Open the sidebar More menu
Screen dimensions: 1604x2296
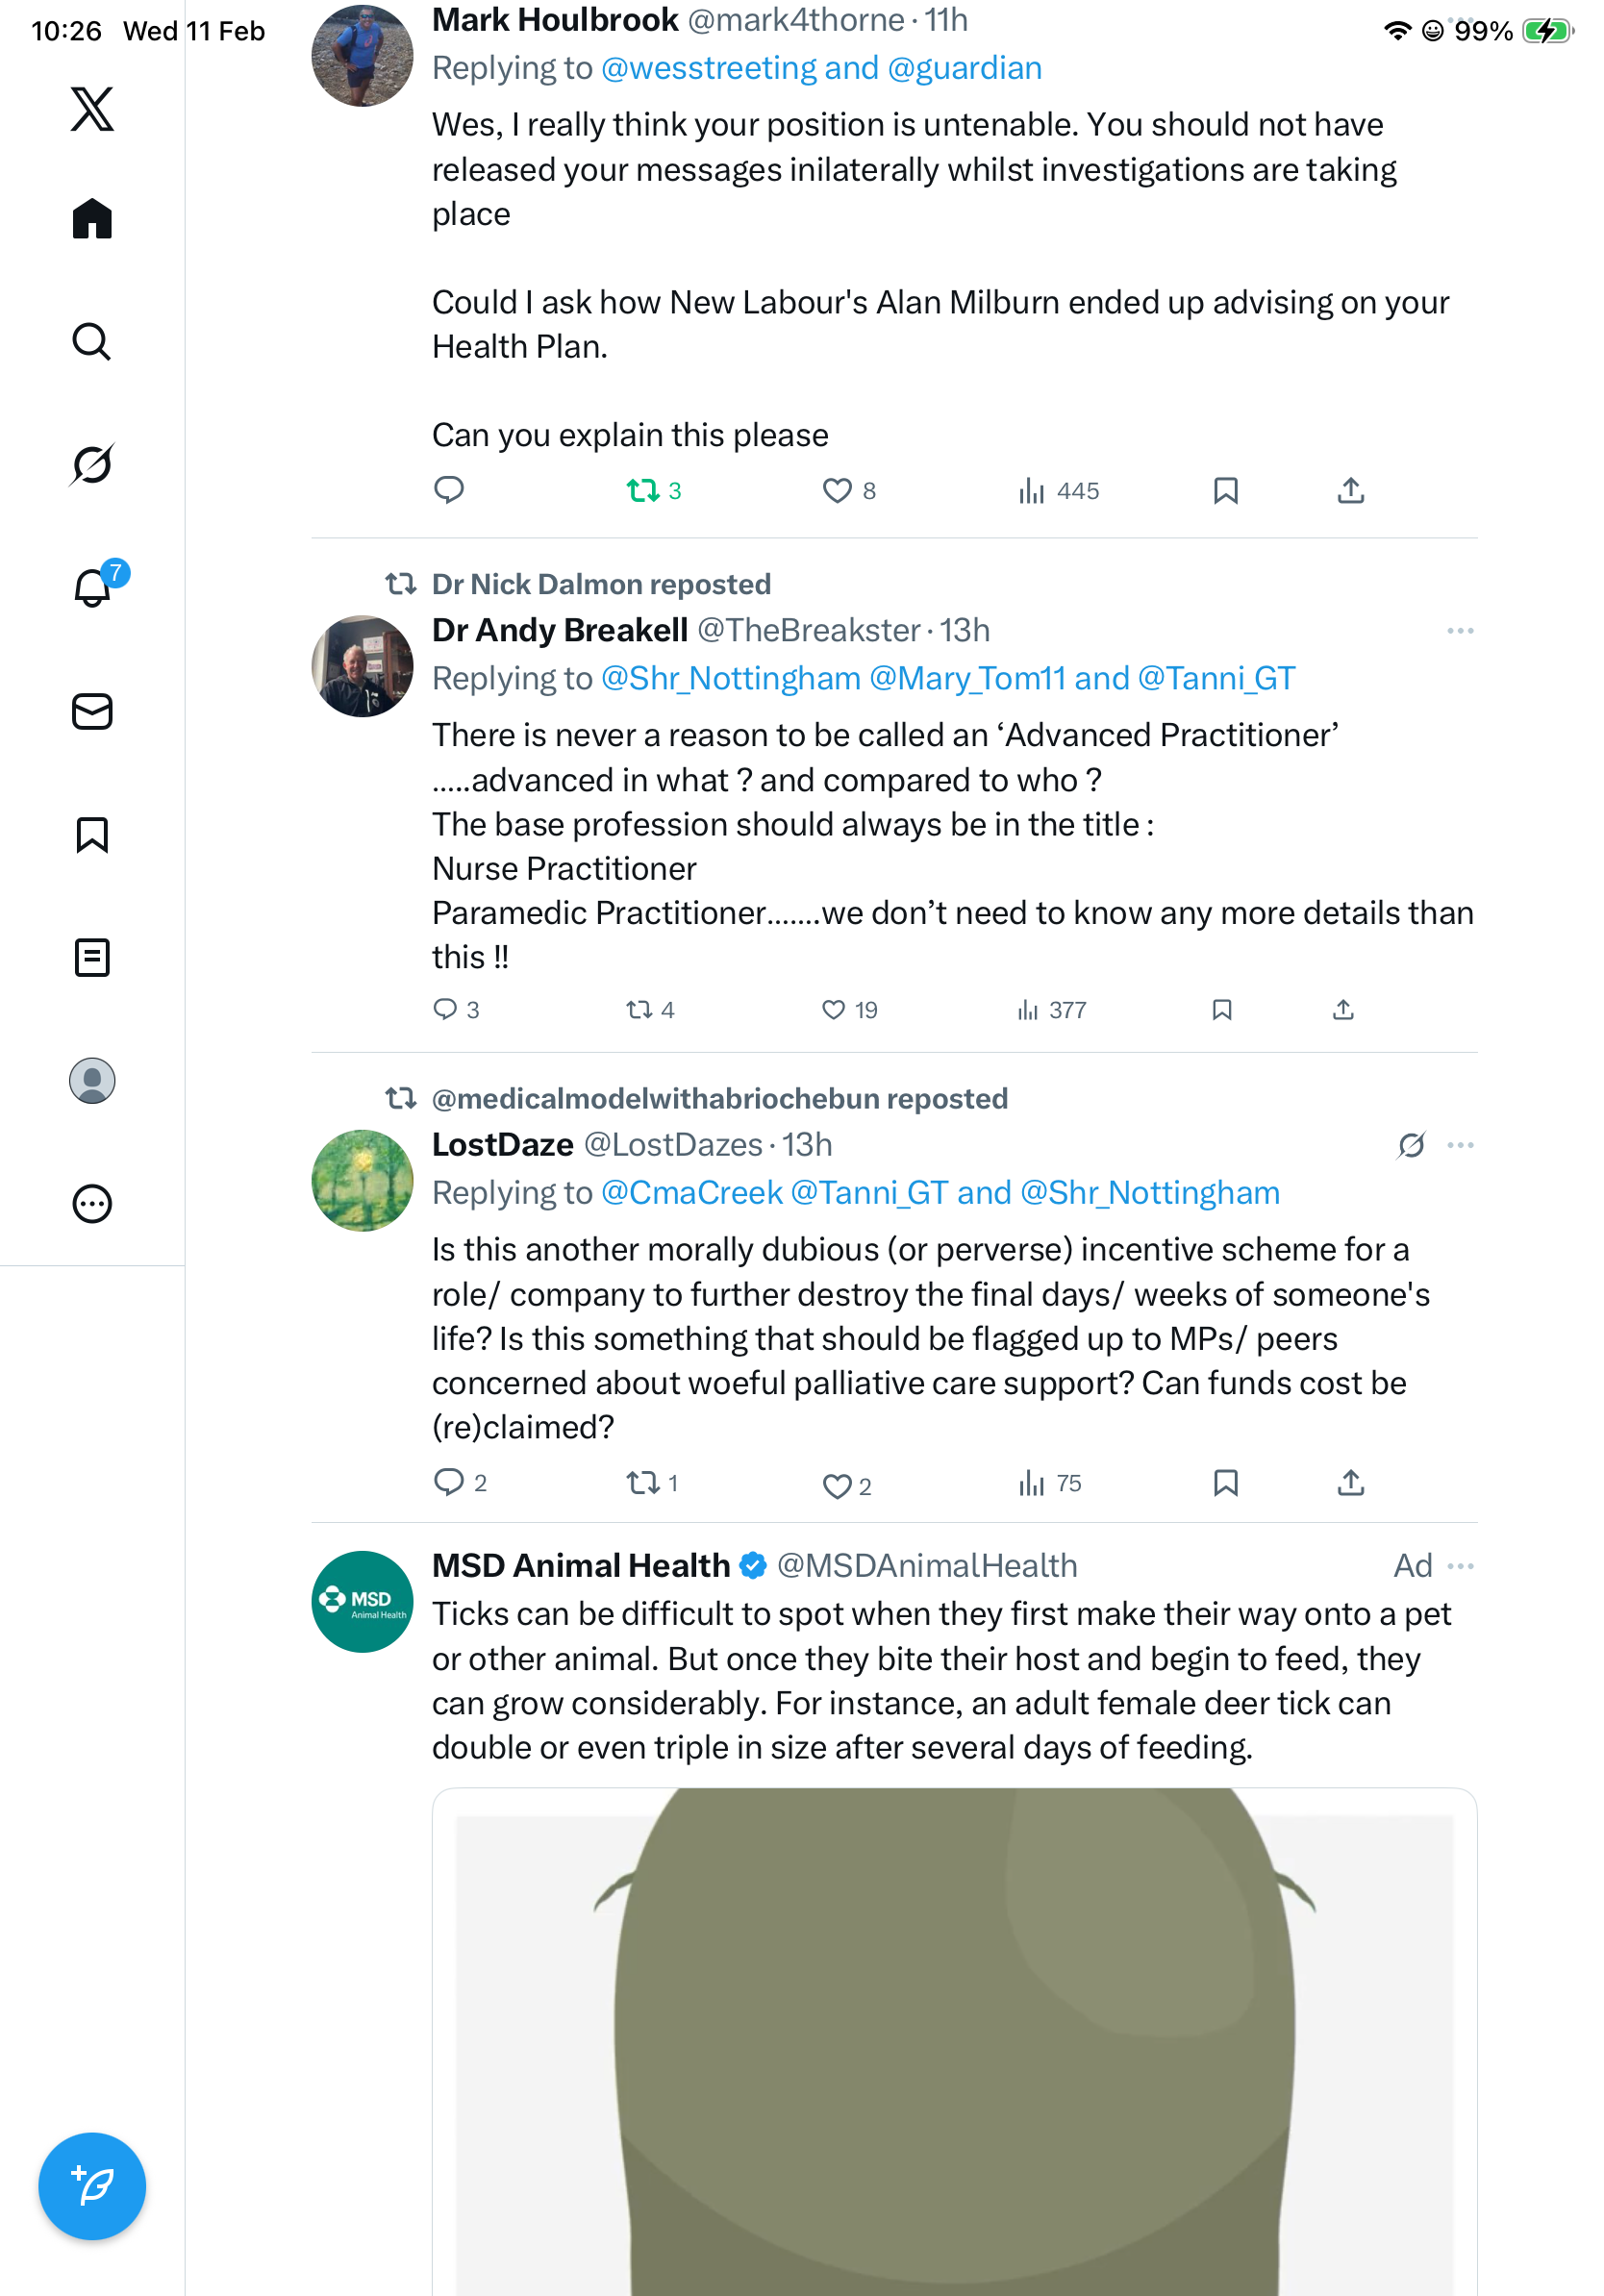[x=92, y=1204]
